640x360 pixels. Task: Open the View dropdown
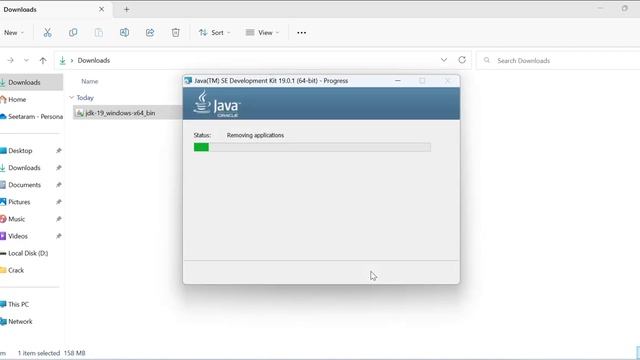262,33
